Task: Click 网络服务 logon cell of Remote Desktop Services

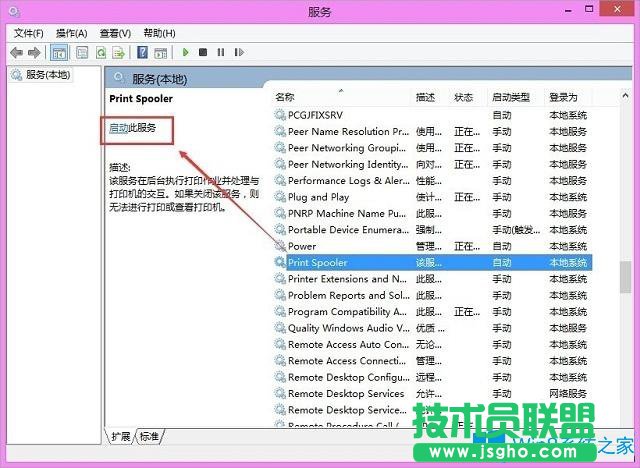Action: click(x=568, y=393)
